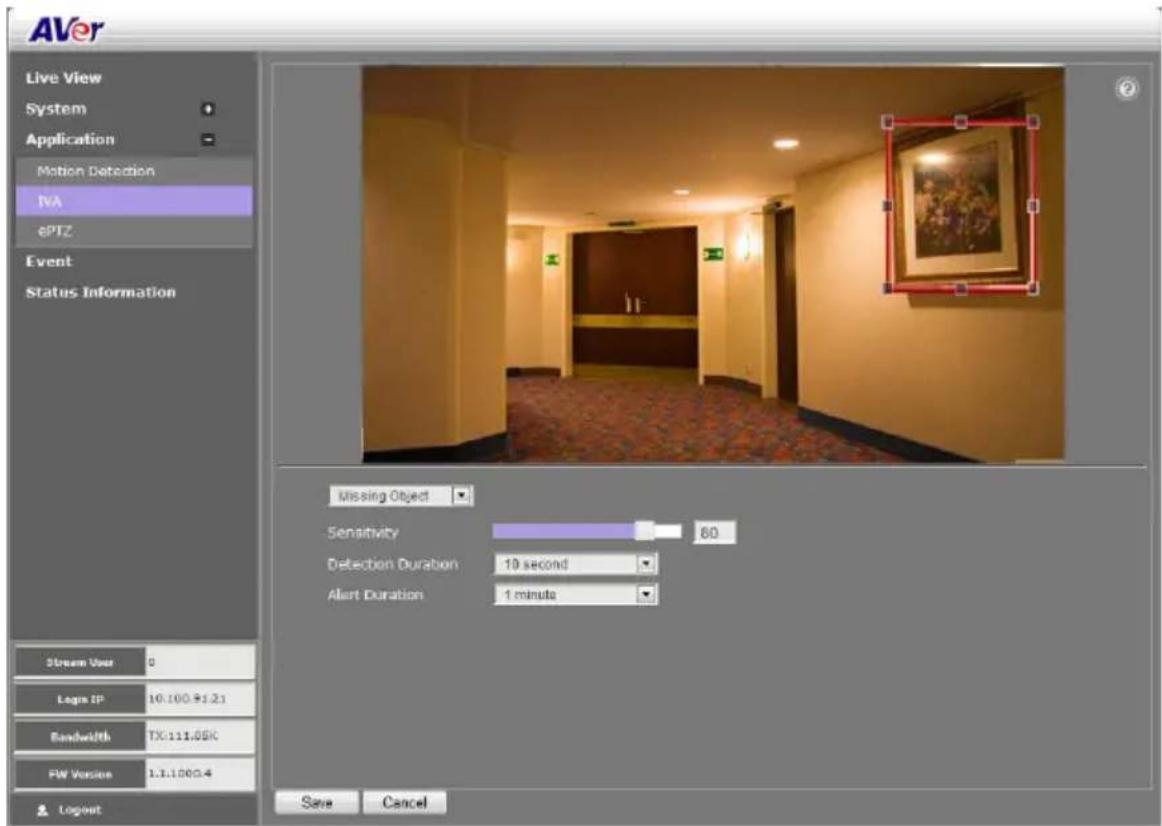The height and width of the screenshot is (826, 1162).
Task: Expand the System menu plus icon
Action: (208, 109)
